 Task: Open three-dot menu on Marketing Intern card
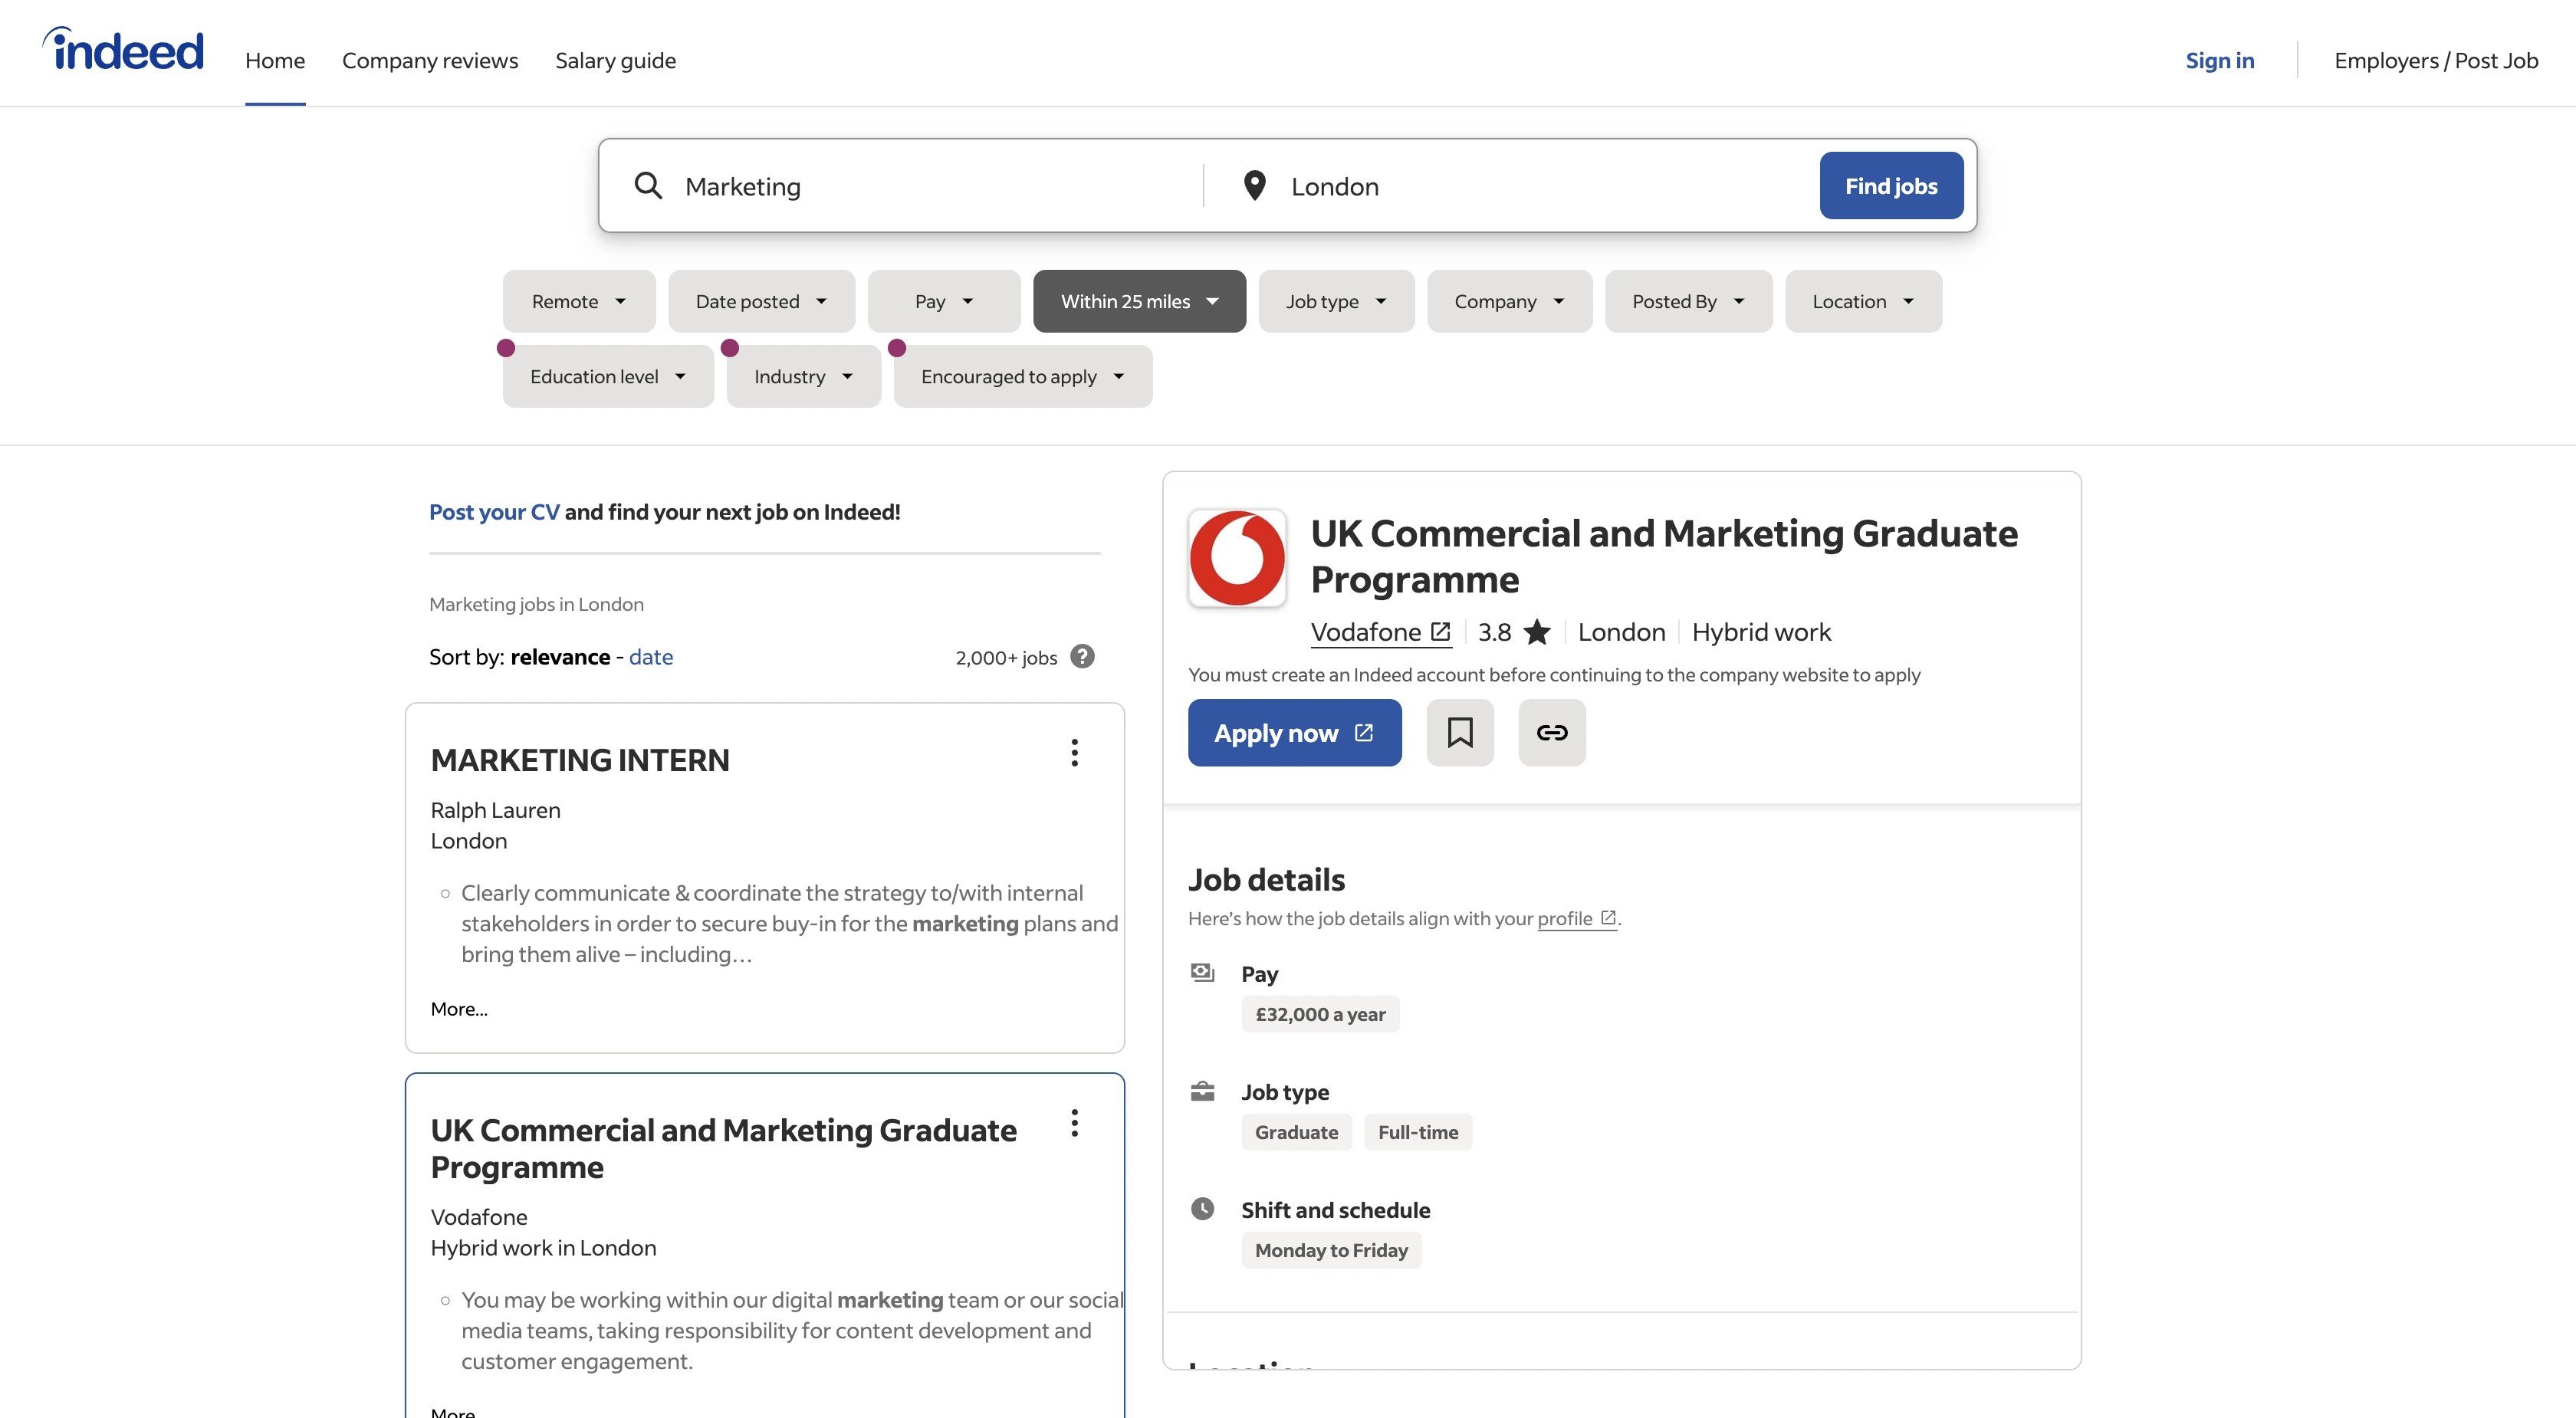click(1074, 753)
